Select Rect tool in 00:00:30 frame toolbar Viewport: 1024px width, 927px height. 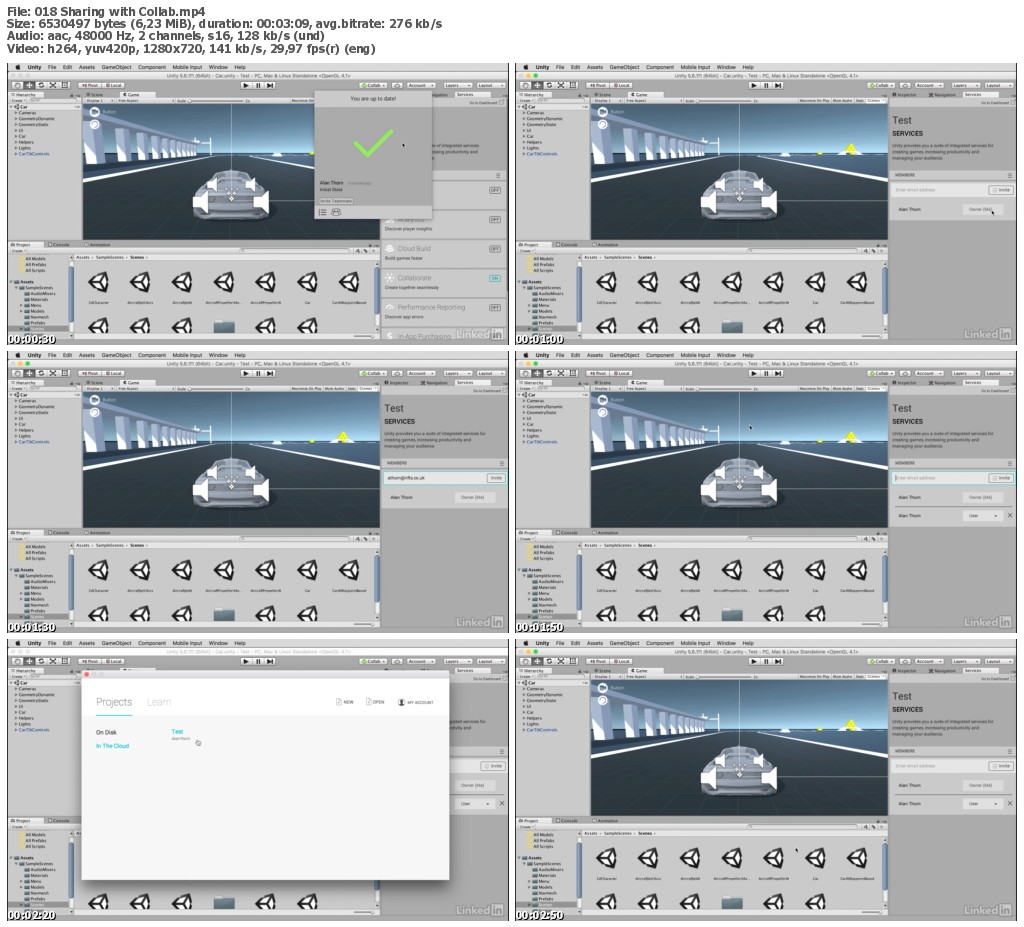65,85
